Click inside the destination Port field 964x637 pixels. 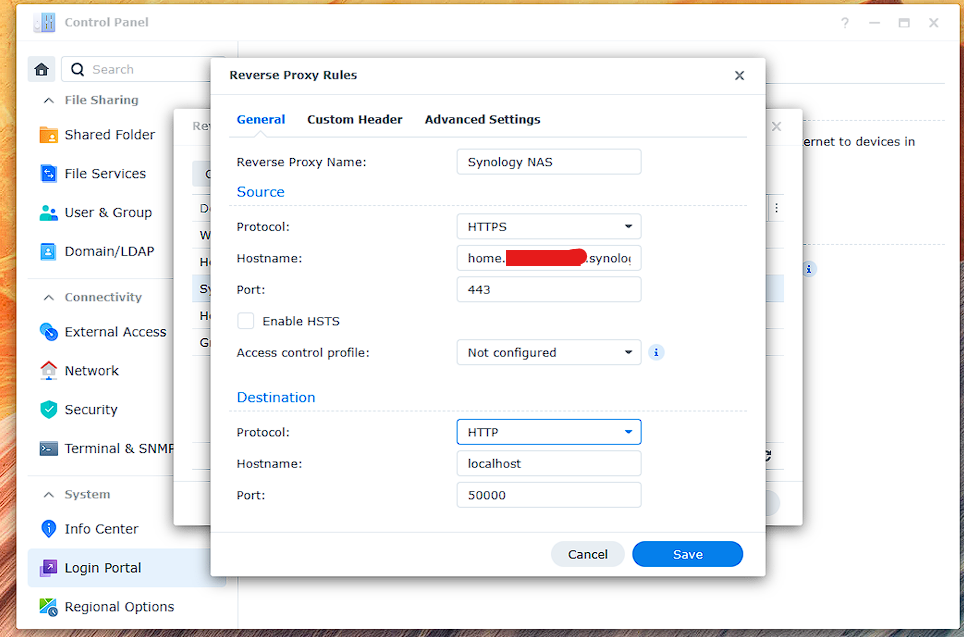[x=548, y=494]
